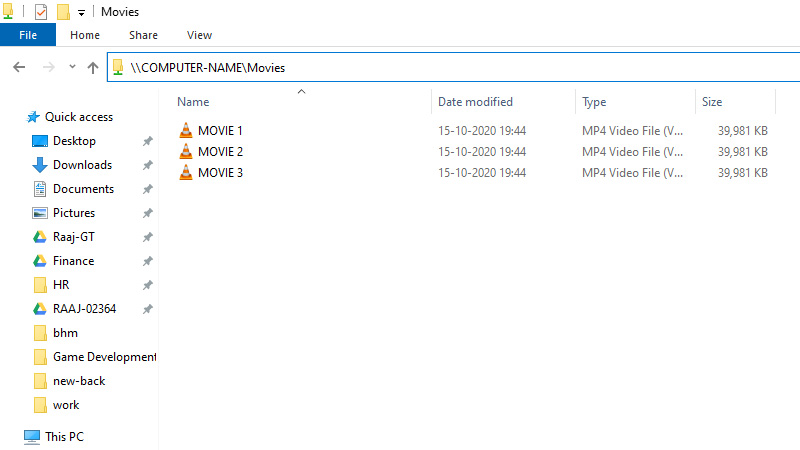The image size is (800, 450).
Task: Open the work folder
Action: click(66, 405)
